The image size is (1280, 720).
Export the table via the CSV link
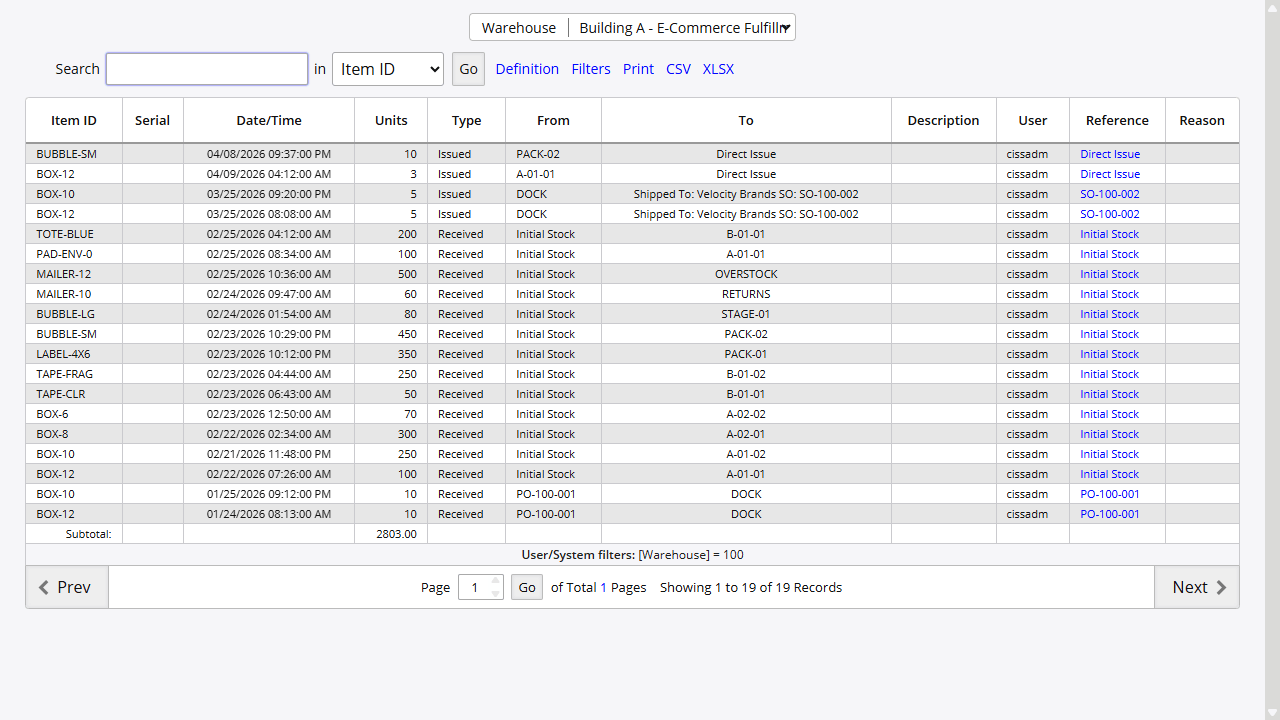pos(678,69)
